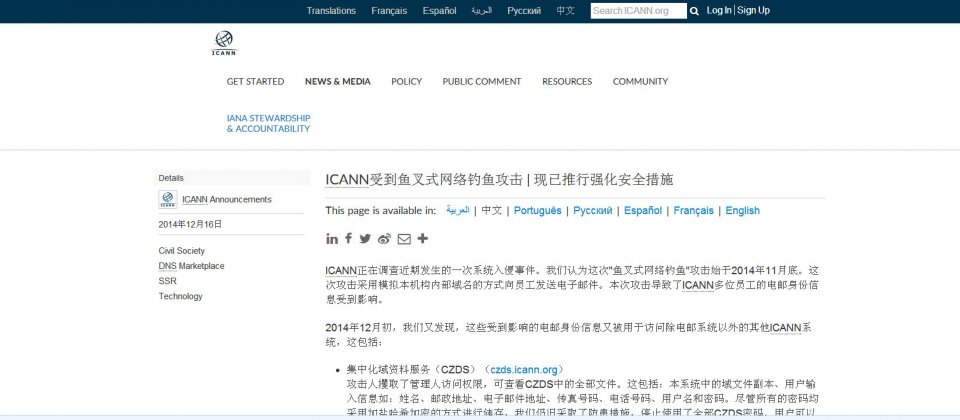Click Sign Up
The image size is (960, 420).
pos(754,10)
